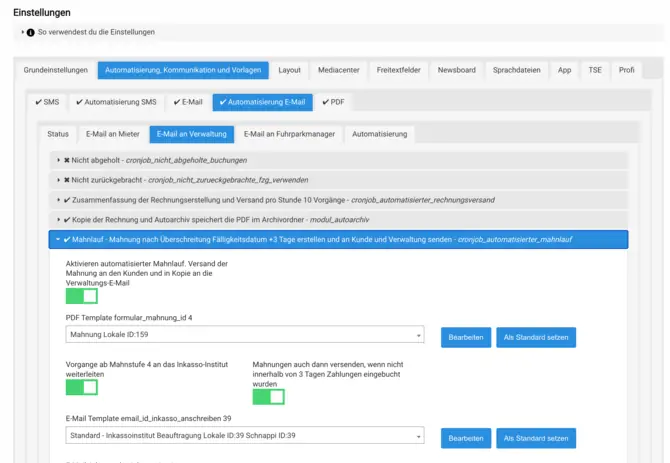
Task: Toggle 'Vorgänge ab Mahnstufe 4 an Inkasso-Institut' switch
Action: pos(82,387)
